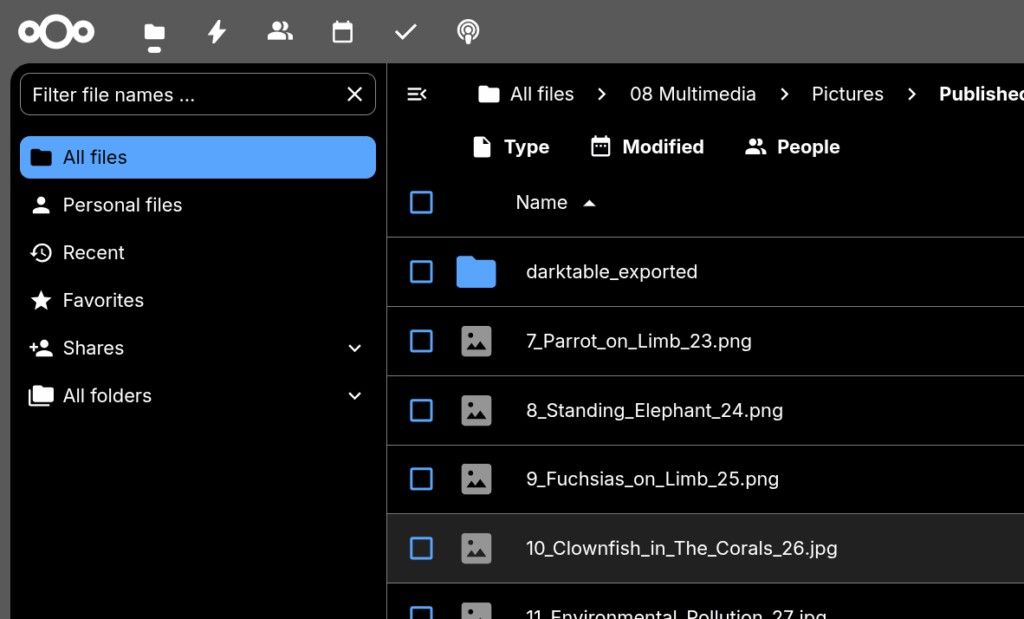Viewport: 1024px width, 619px height.
Task: Open the Nextcloud logo home link
Action: point(56,32)
